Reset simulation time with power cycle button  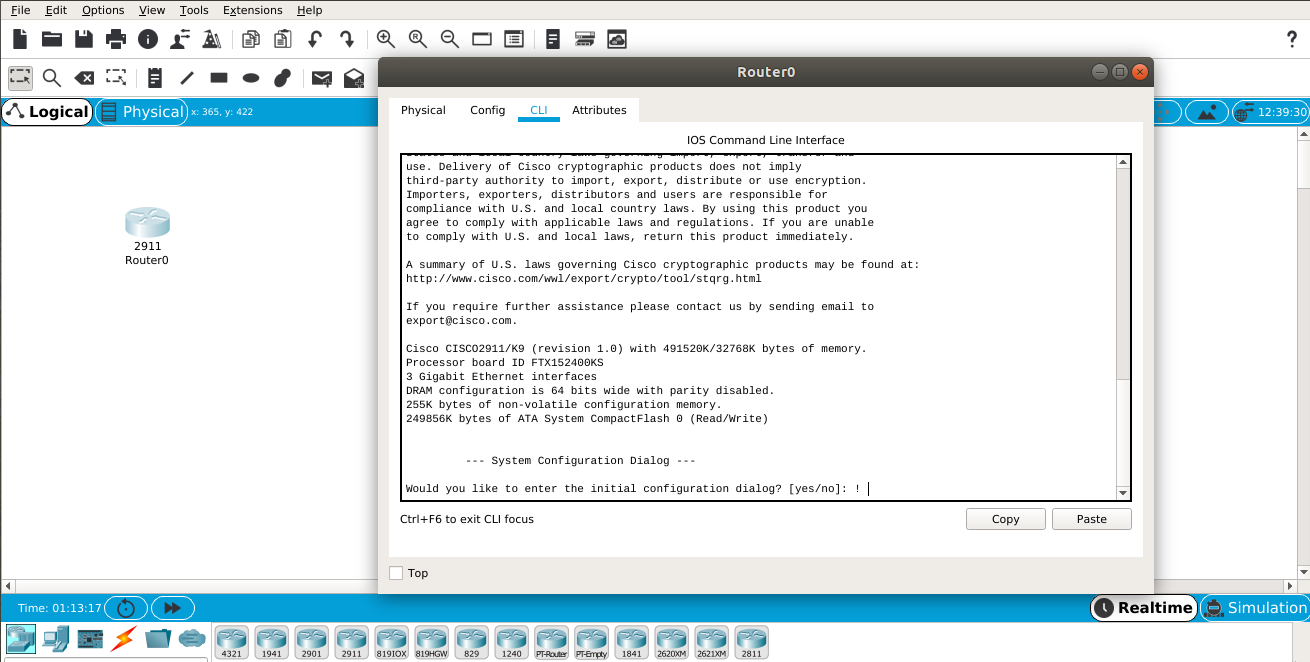pos(126,607)
